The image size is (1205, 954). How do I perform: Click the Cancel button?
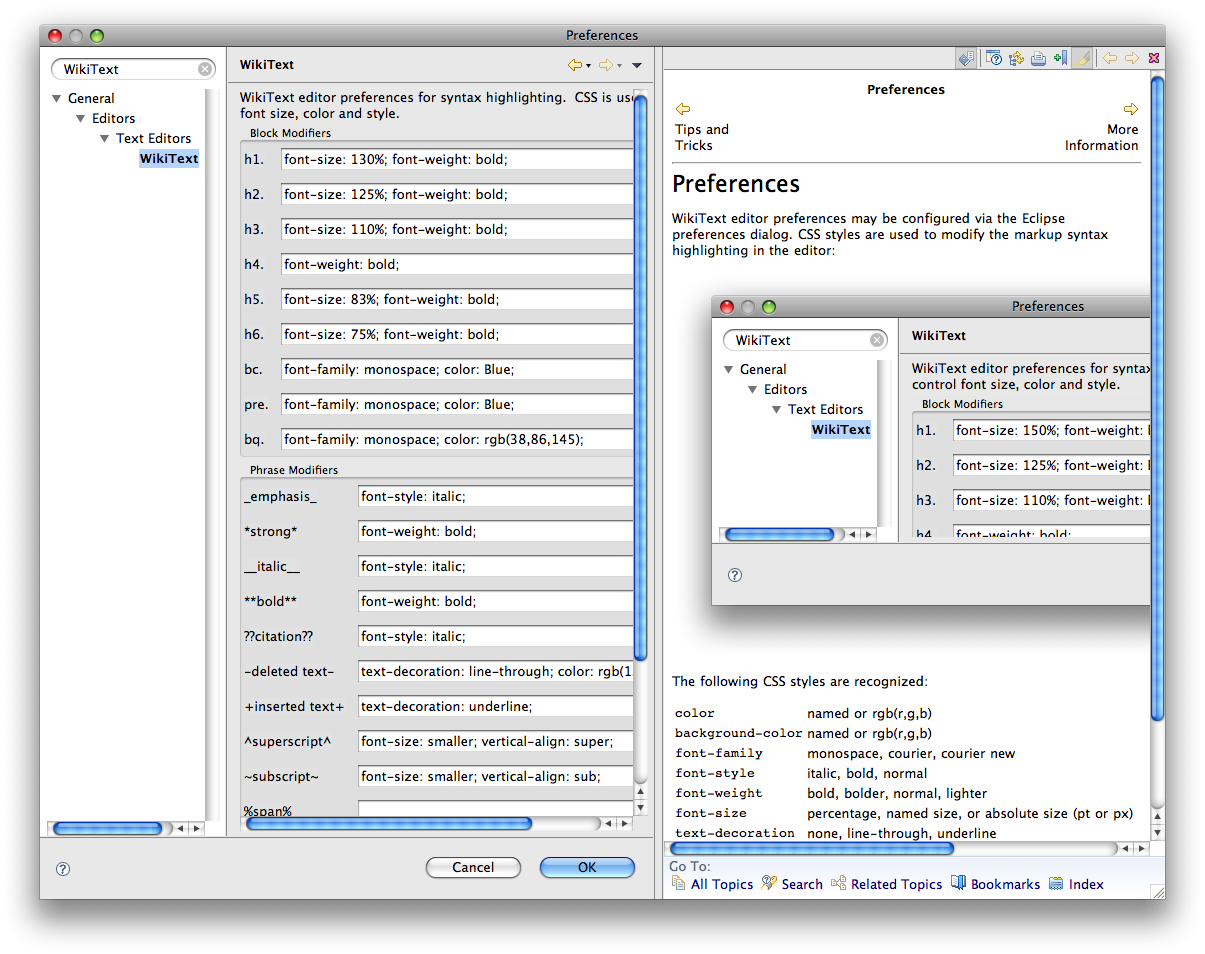coord(473,867)
